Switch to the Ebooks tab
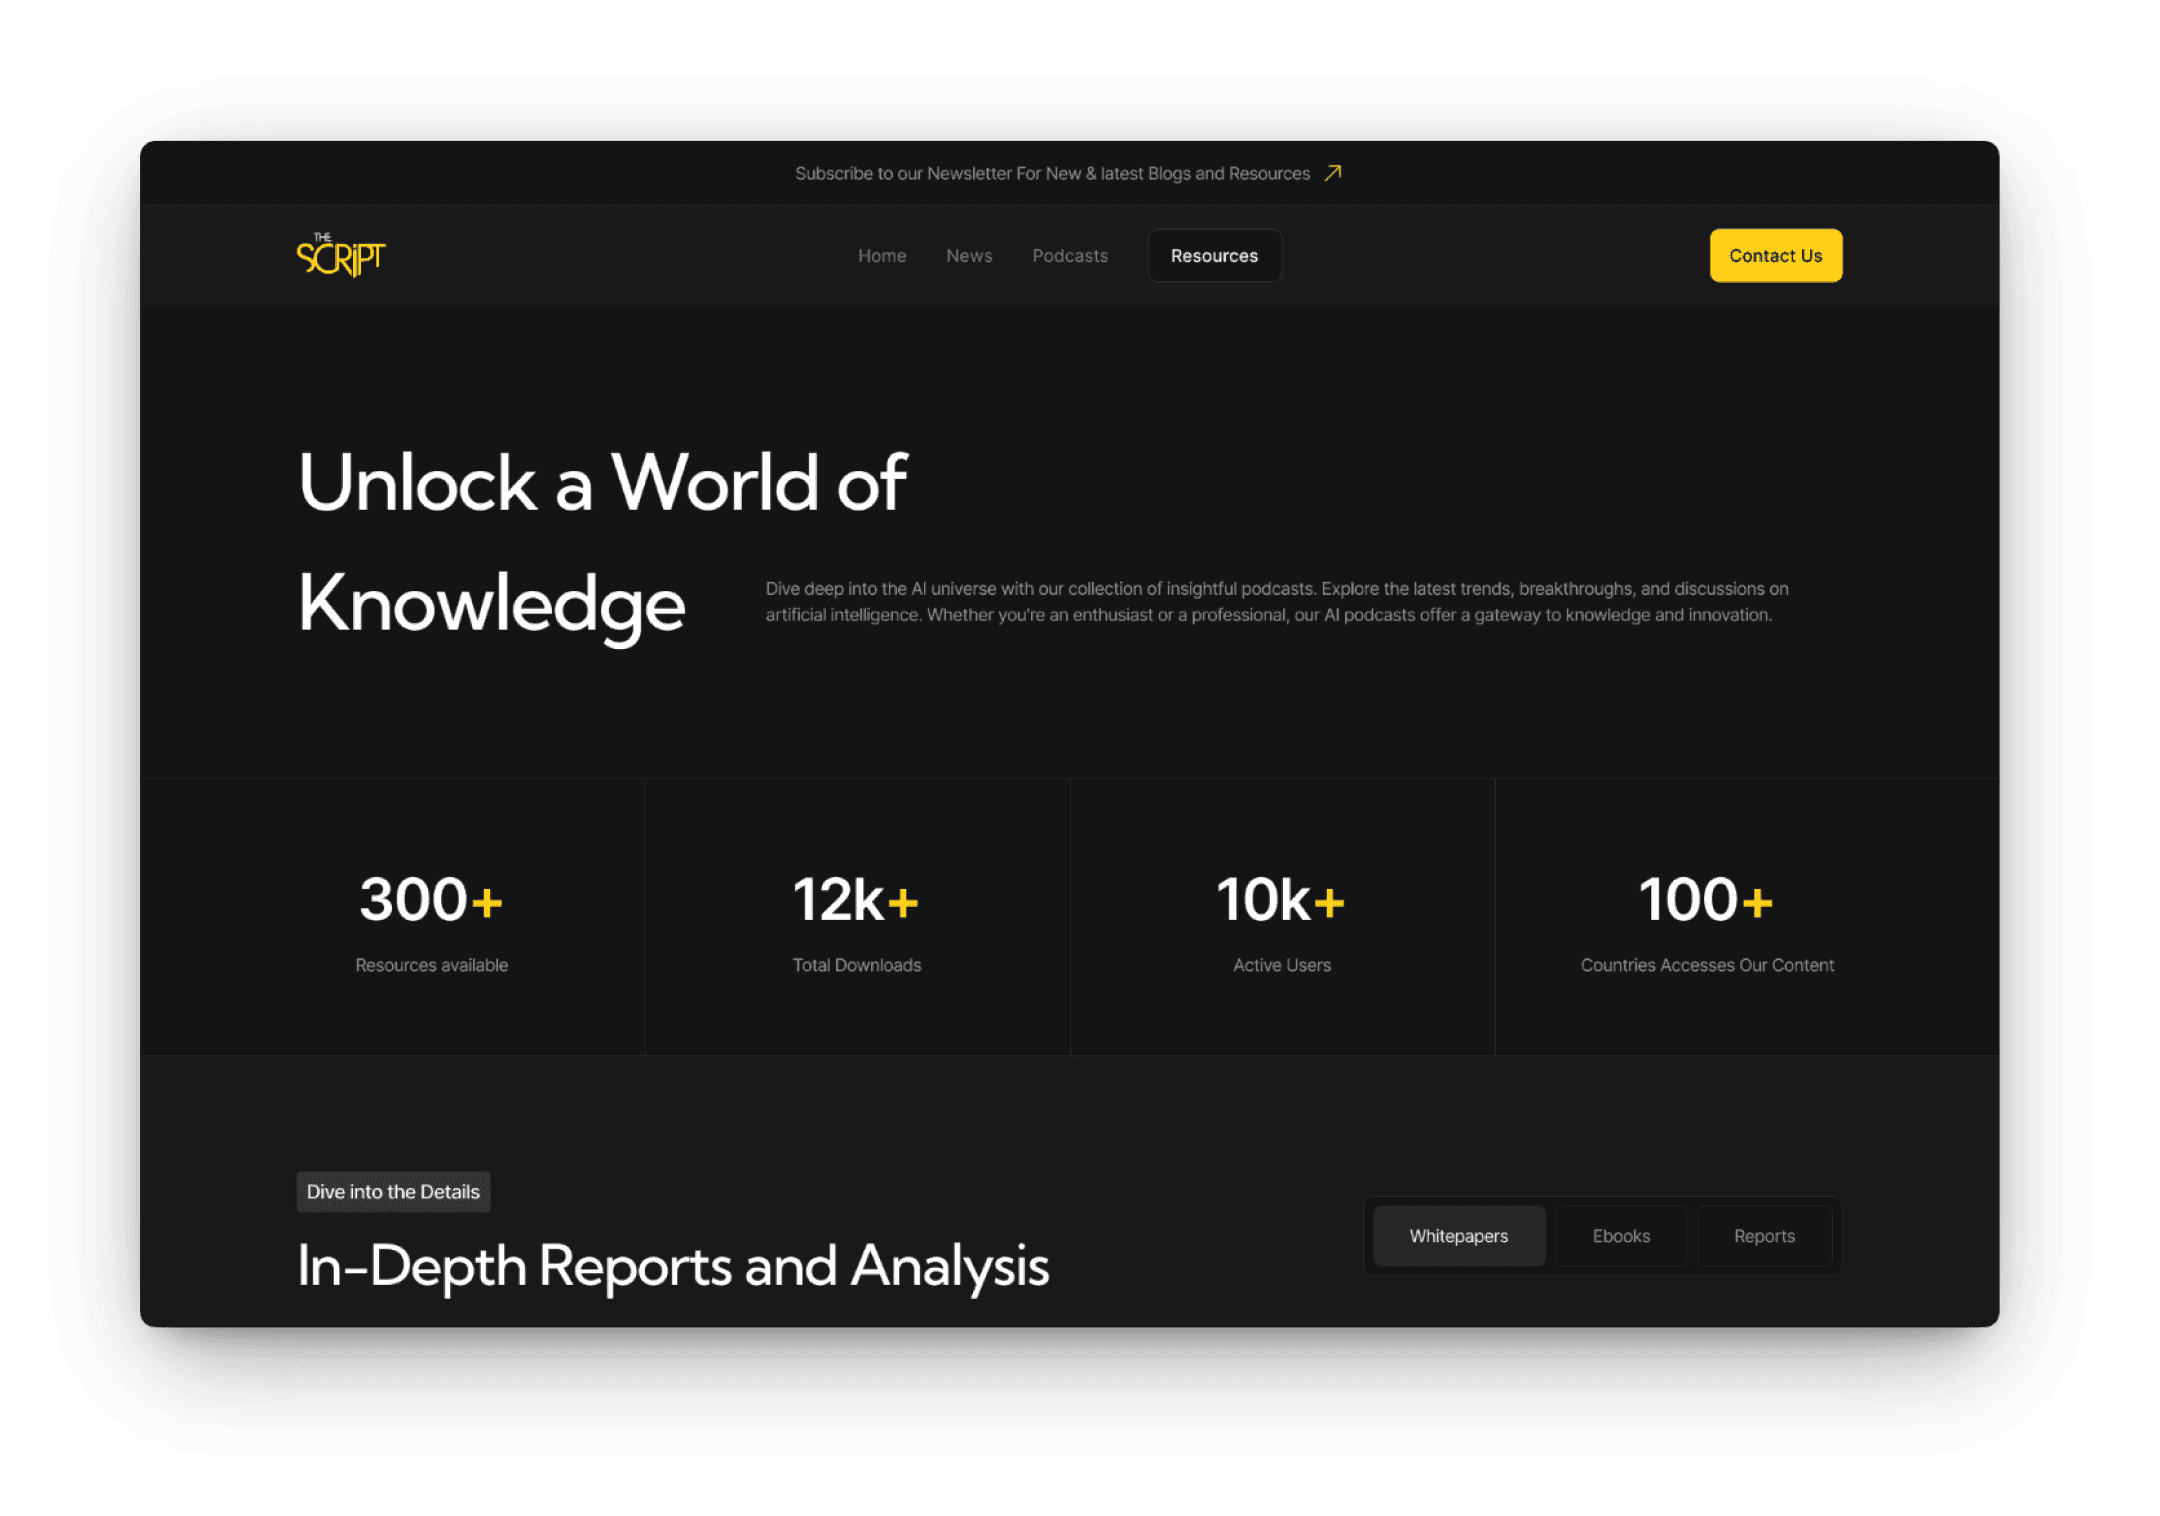Viewport: 2160px width, 1516px height. click(x=1620, y=1236)
